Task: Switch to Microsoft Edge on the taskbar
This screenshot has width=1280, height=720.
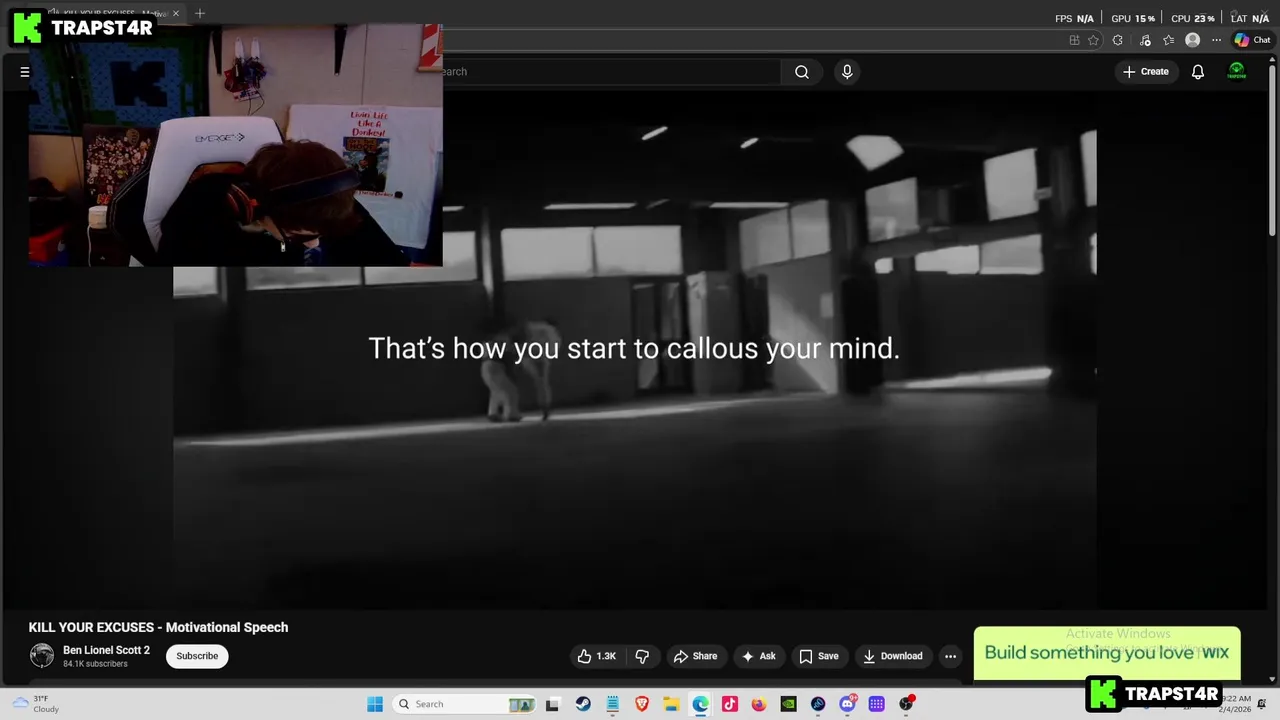Action: 700,704
